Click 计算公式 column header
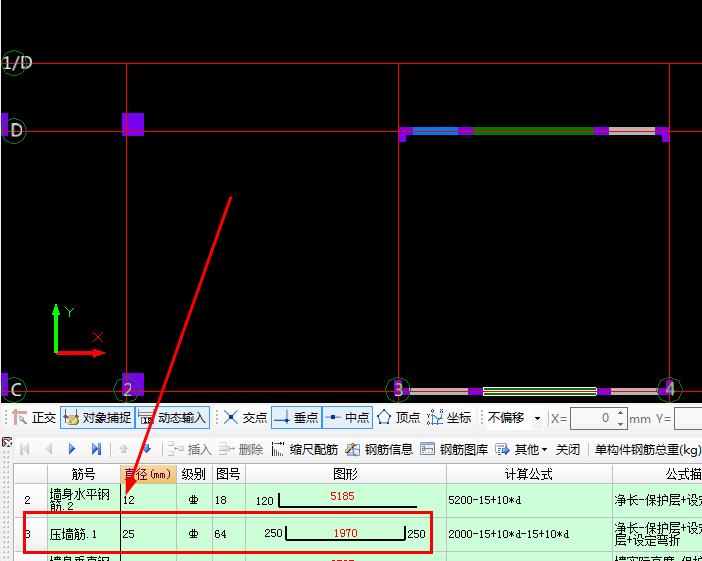702x561 pixels. click(x=529, y=474)
